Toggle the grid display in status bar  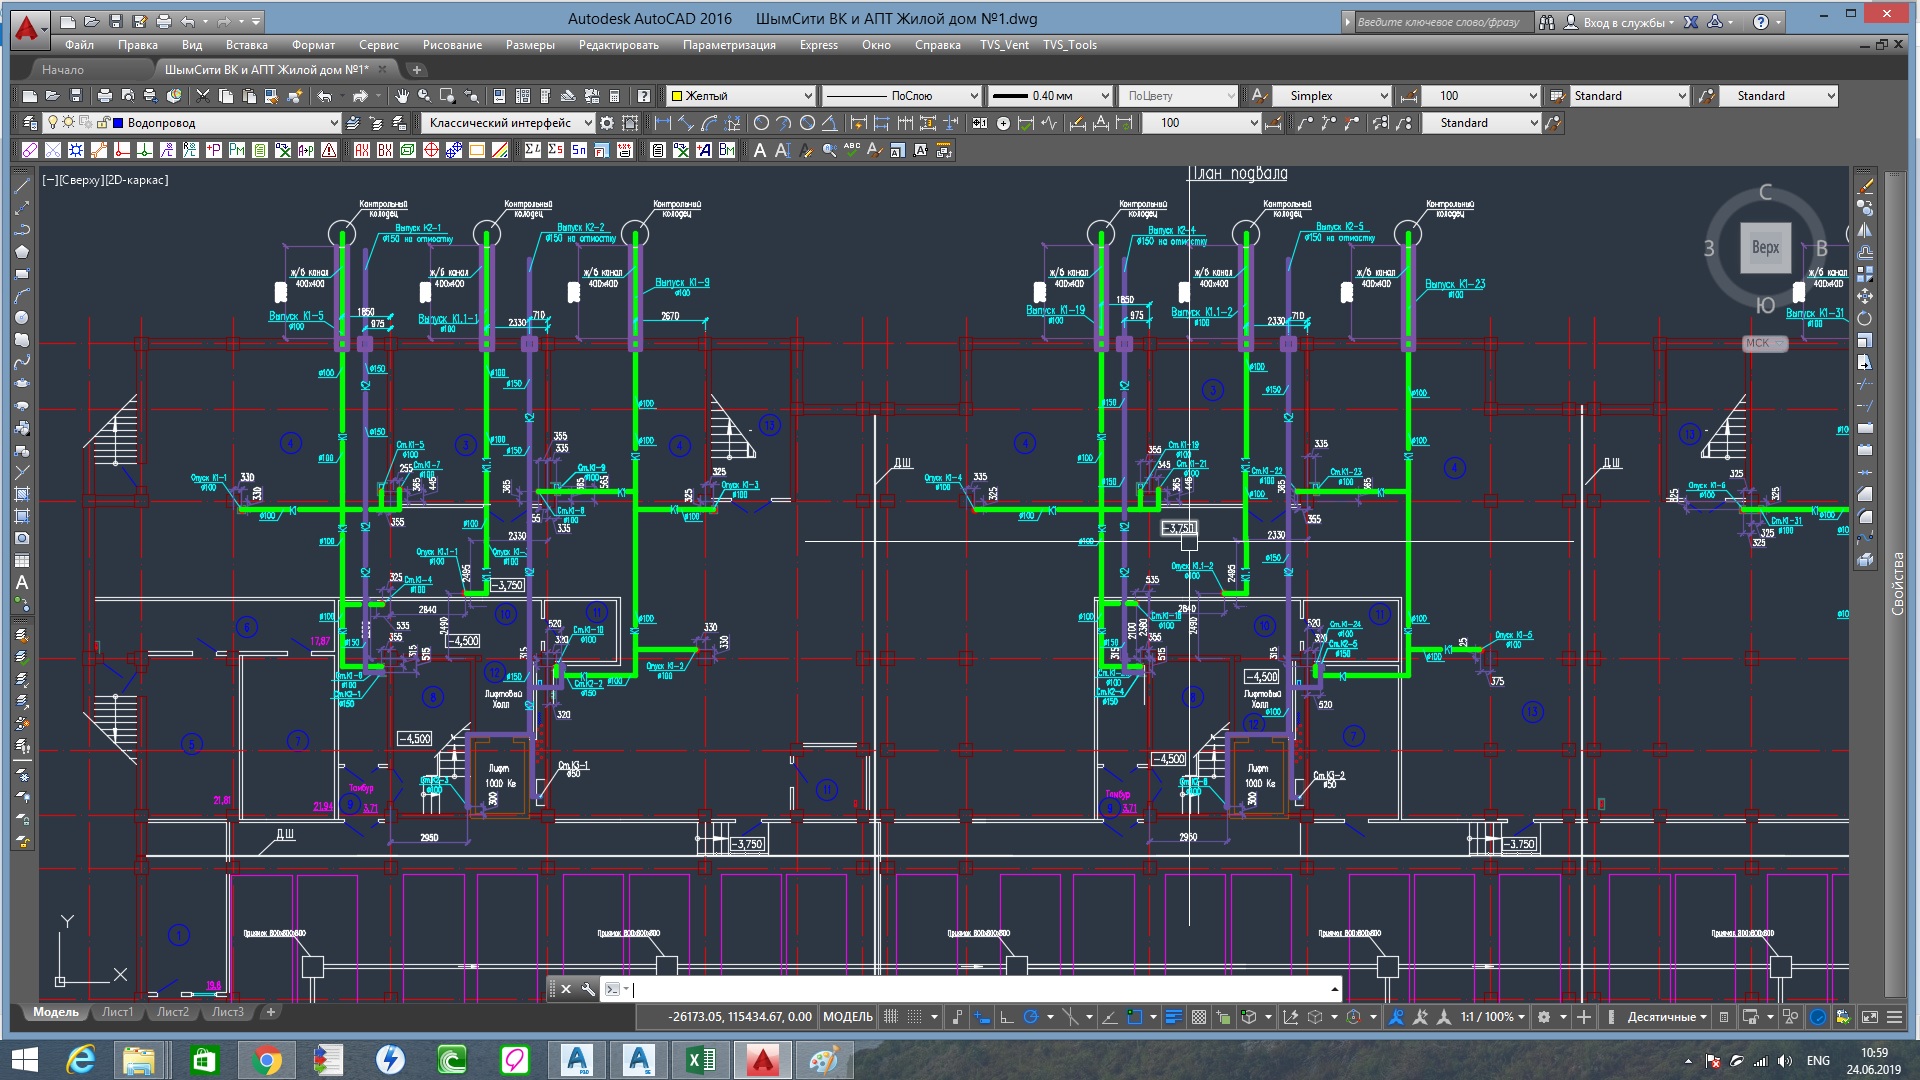coord(891,1017)
